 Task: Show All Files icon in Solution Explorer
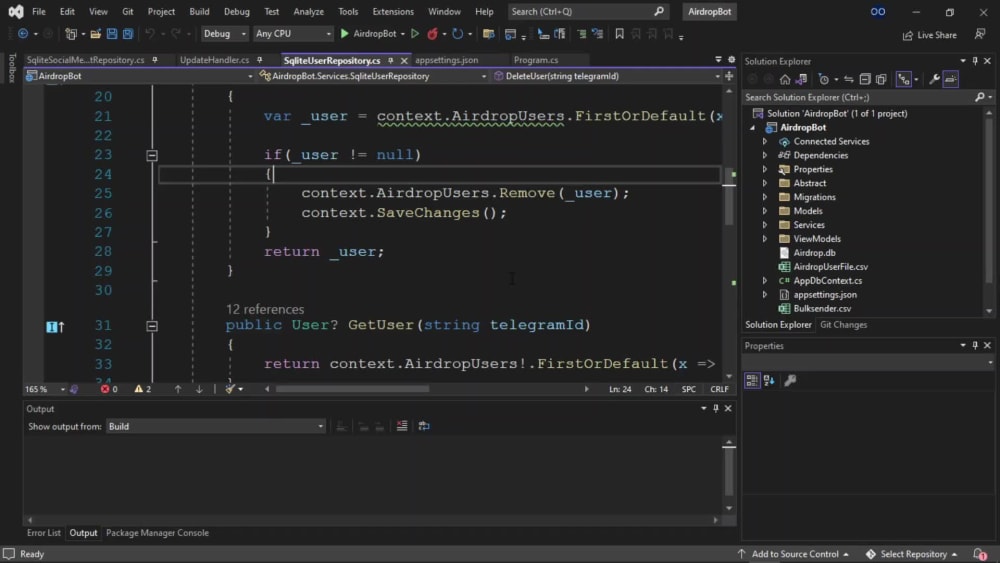(881, 79)
